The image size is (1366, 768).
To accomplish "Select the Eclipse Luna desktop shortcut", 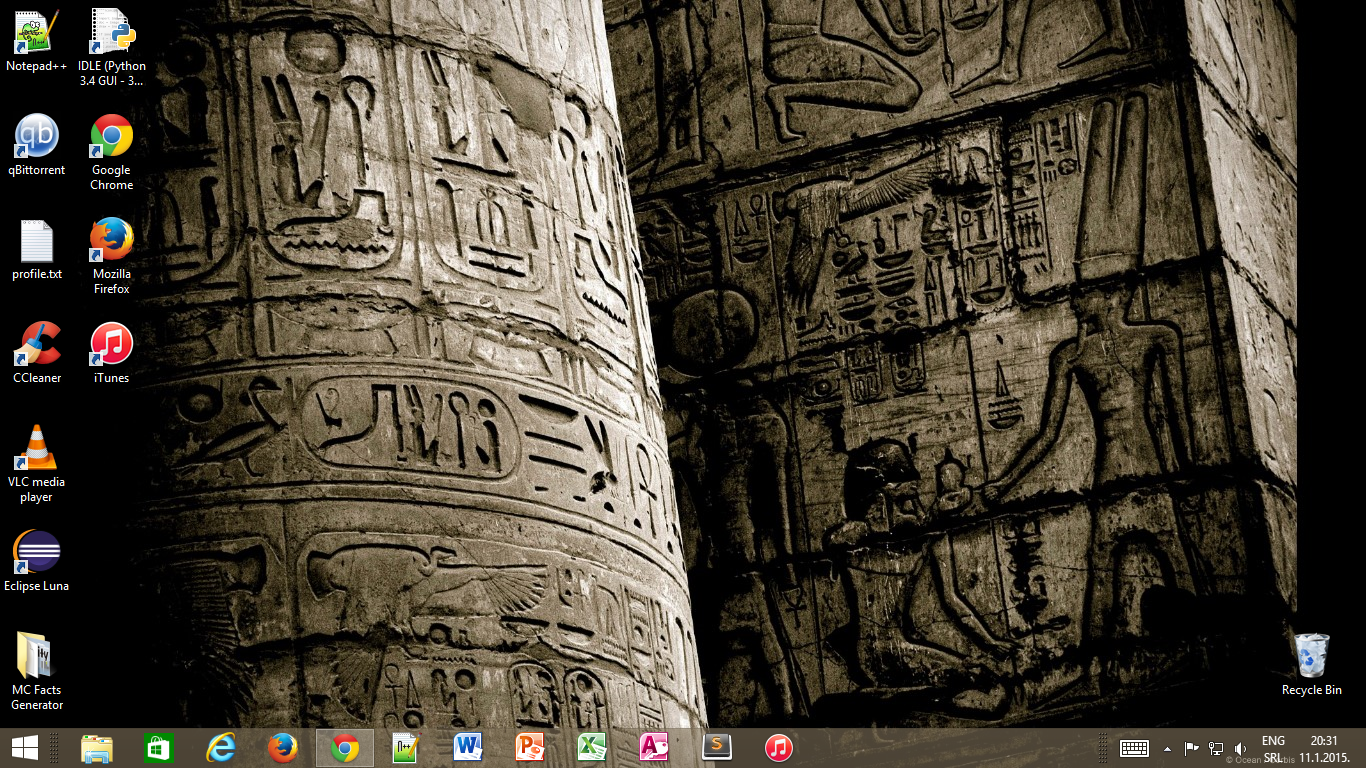I will point(36,562).
